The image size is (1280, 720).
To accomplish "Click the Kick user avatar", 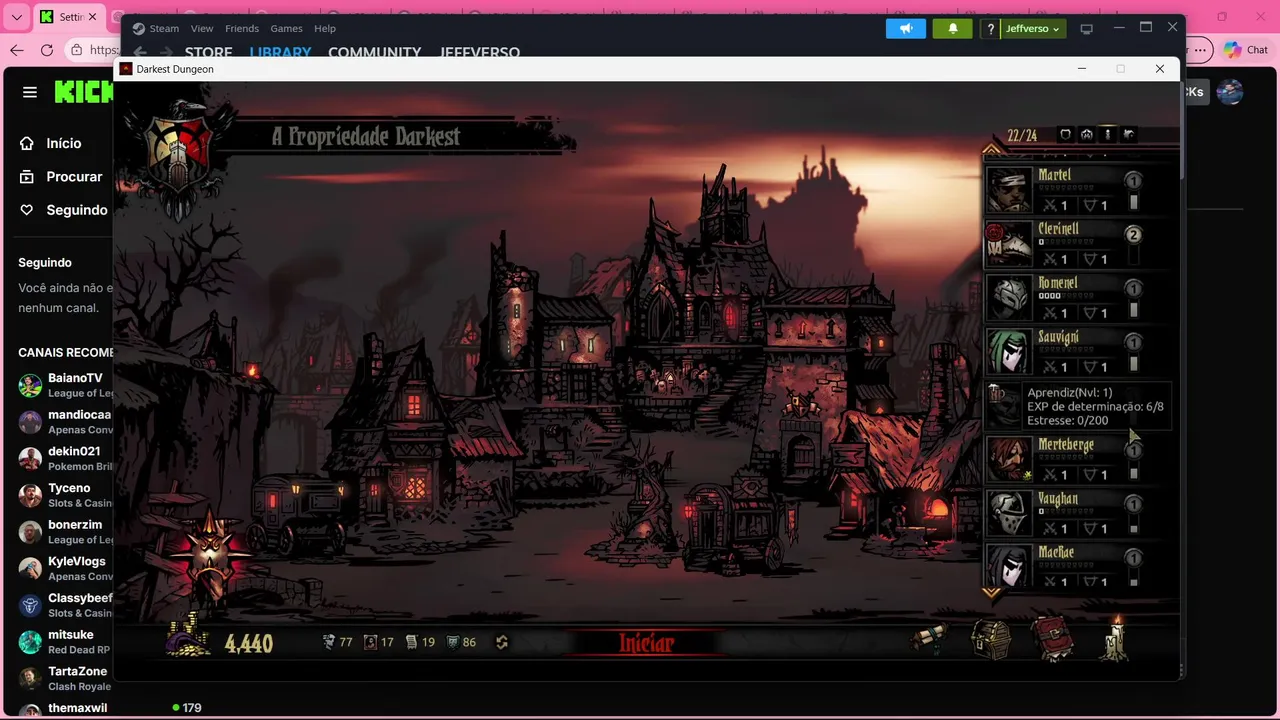I will pos(1229,92).
